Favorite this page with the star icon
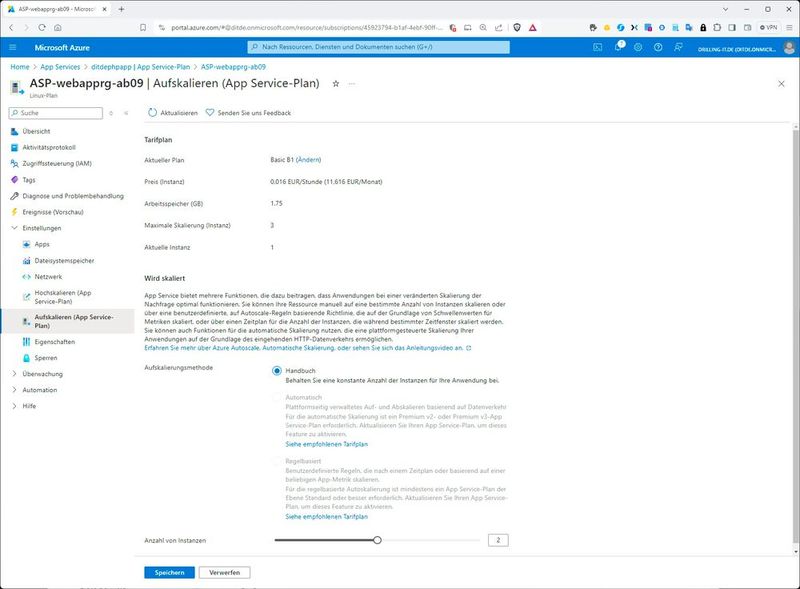Screen dimensions: 800x589 pyautogui.click(x=336, y=84)
